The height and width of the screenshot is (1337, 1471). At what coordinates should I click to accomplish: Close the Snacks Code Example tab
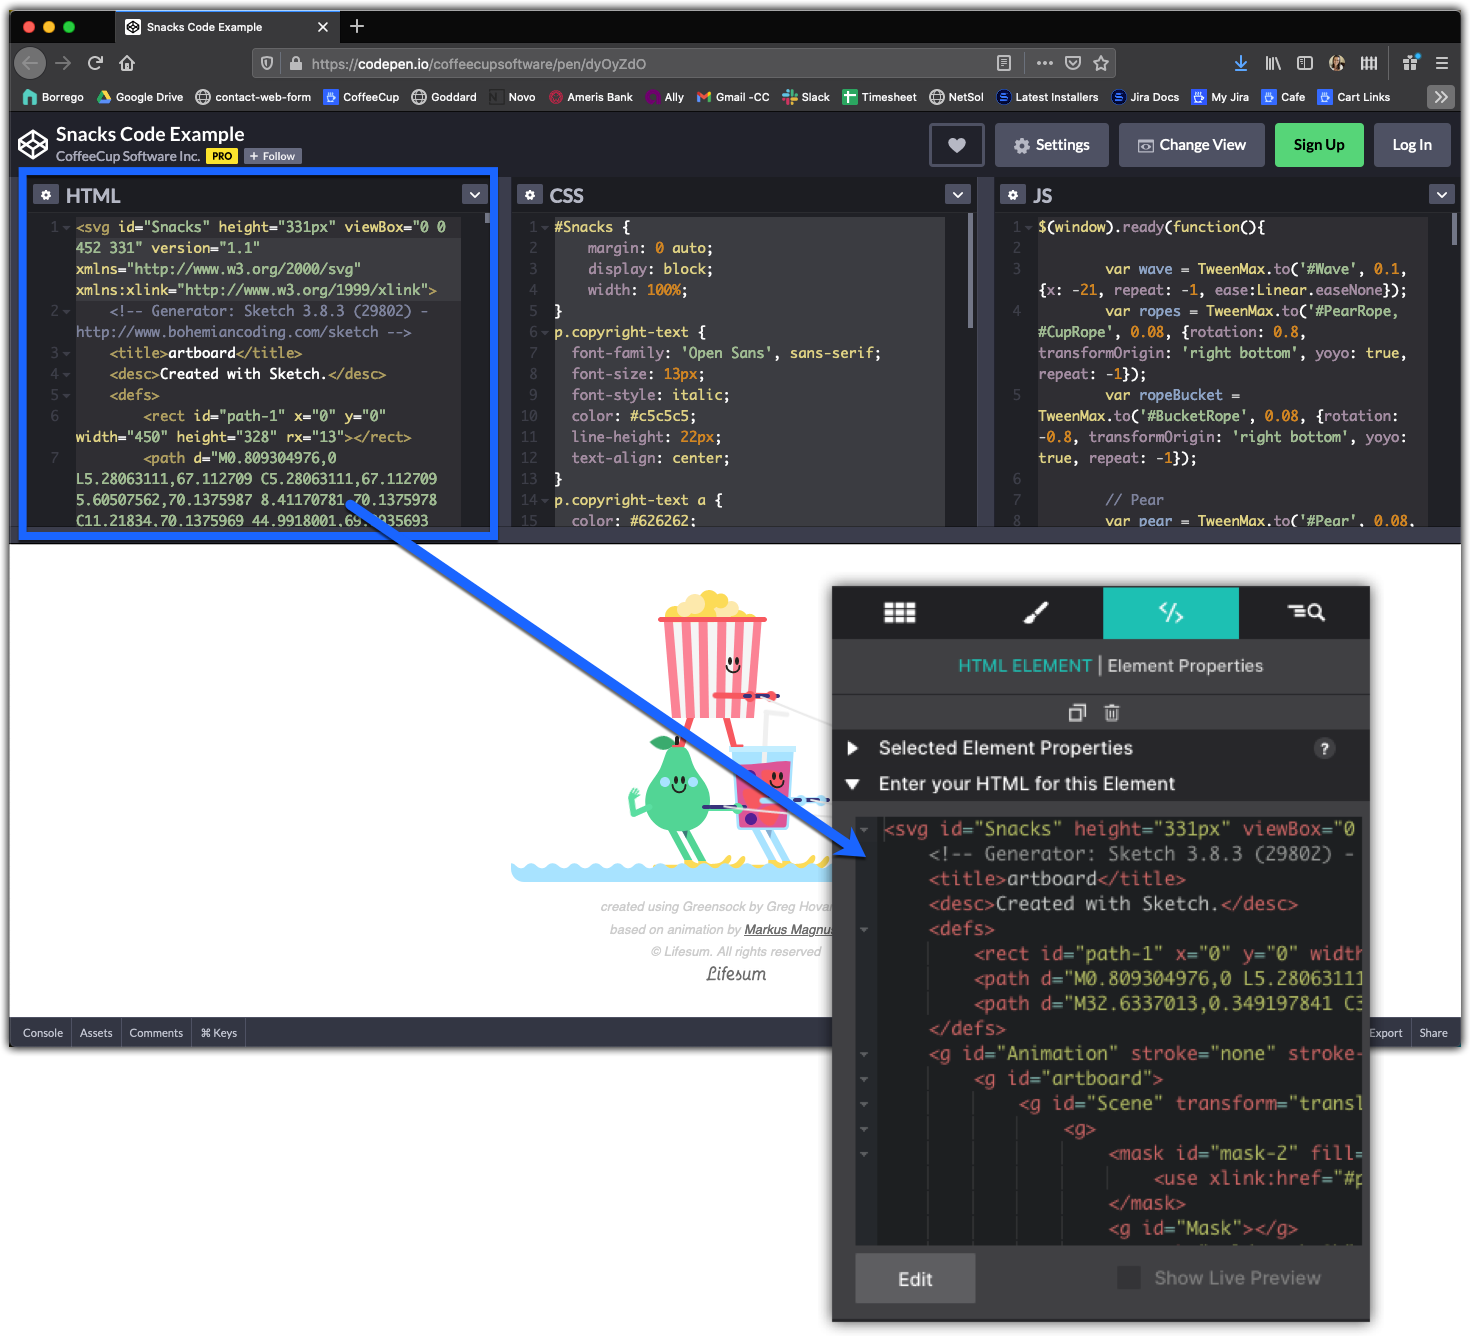pos(323,27)
